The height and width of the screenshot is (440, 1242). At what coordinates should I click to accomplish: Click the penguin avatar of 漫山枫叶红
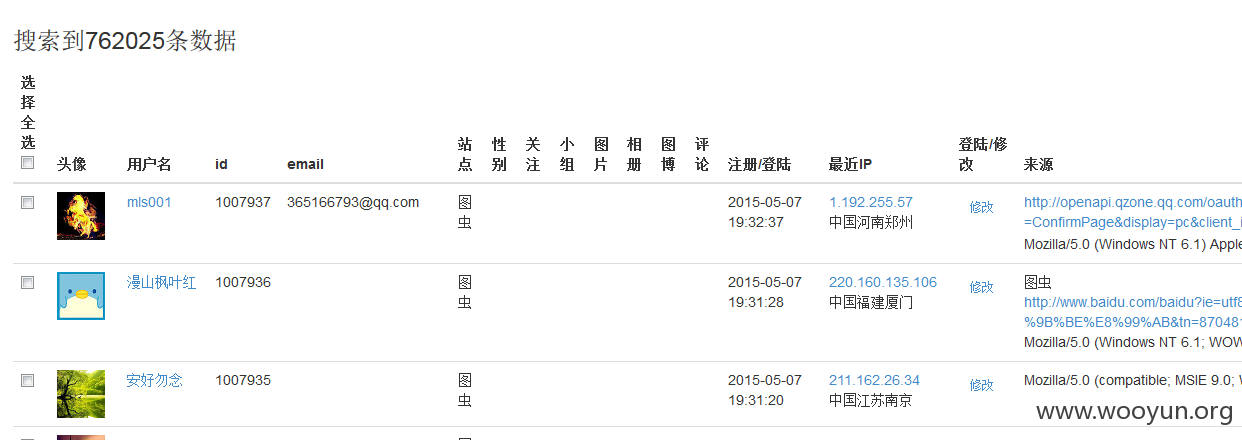[81, 296]
